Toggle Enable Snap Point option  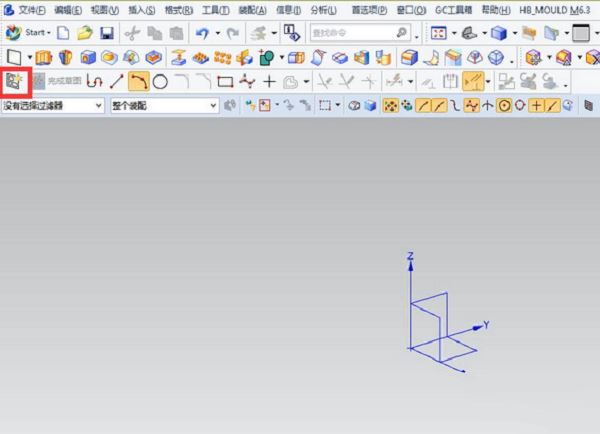pos(390,105)
